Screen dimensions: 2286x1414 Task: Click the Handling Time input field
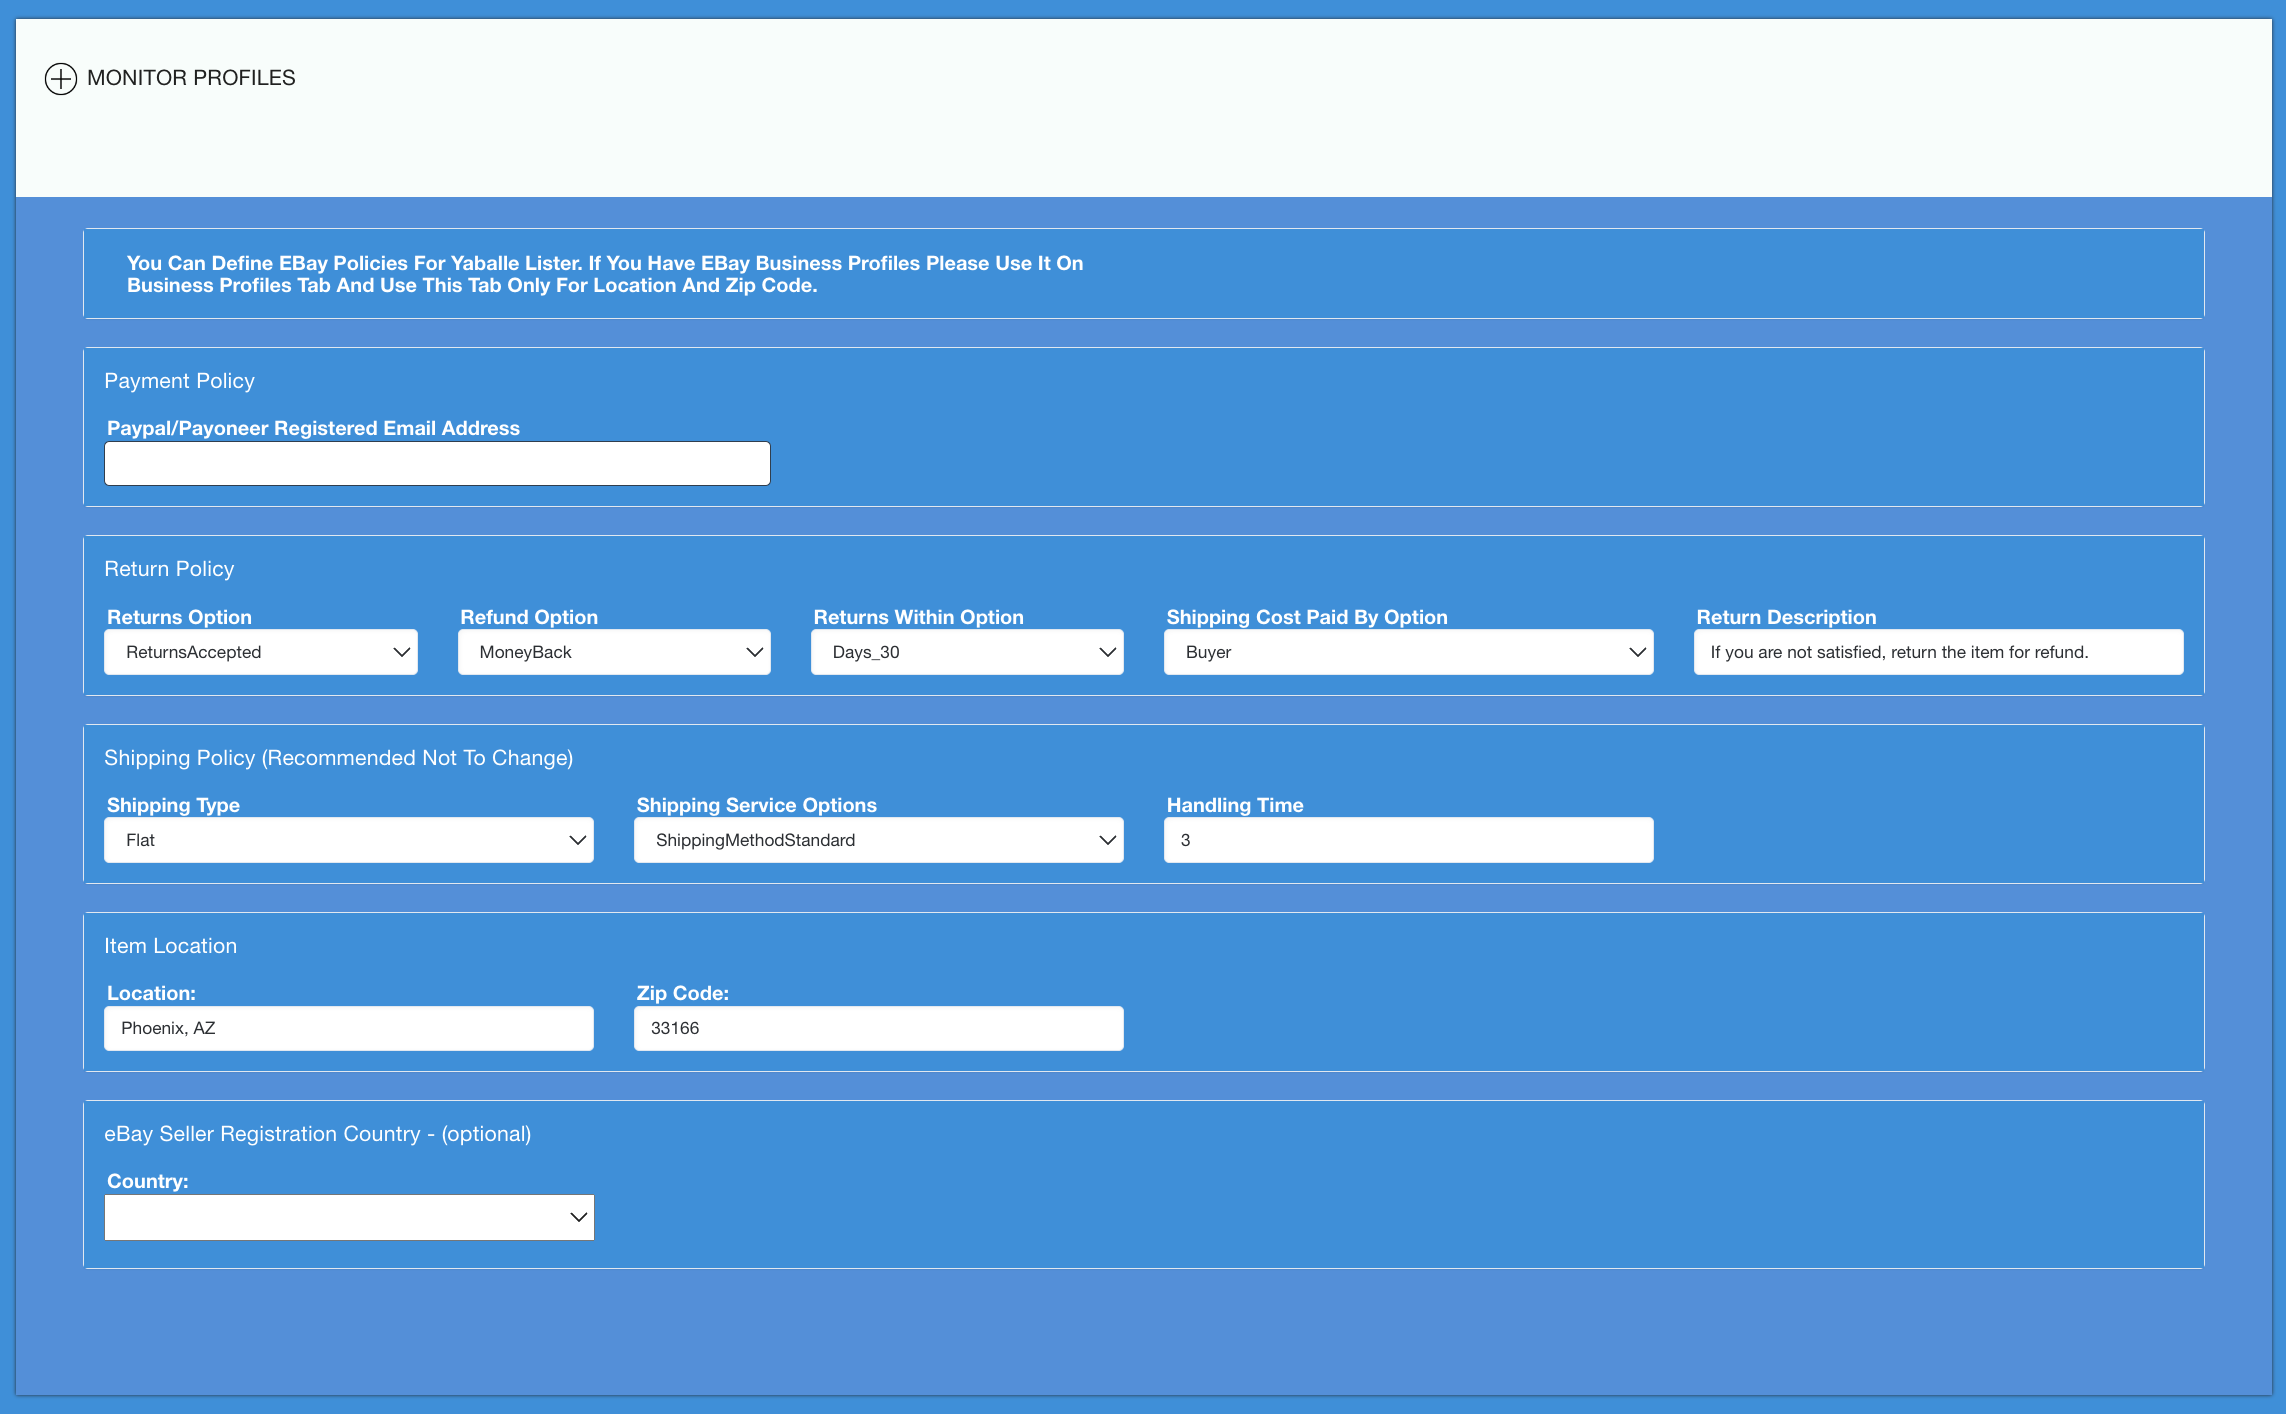(1407, 840)
